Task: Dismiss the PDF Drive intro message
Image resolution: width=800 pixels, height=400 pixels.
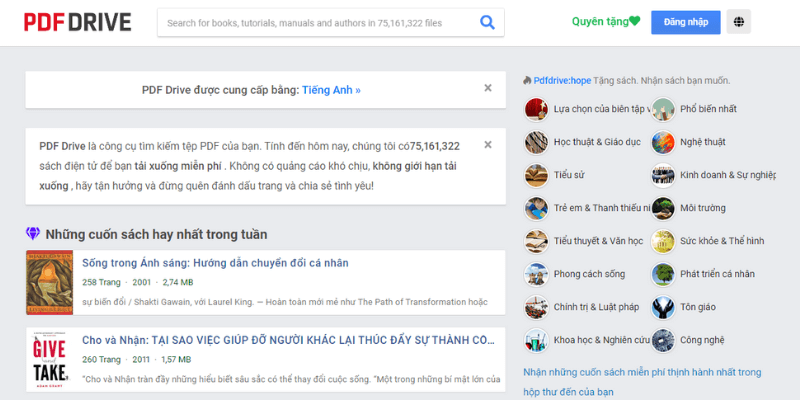Action: (488, 145)
